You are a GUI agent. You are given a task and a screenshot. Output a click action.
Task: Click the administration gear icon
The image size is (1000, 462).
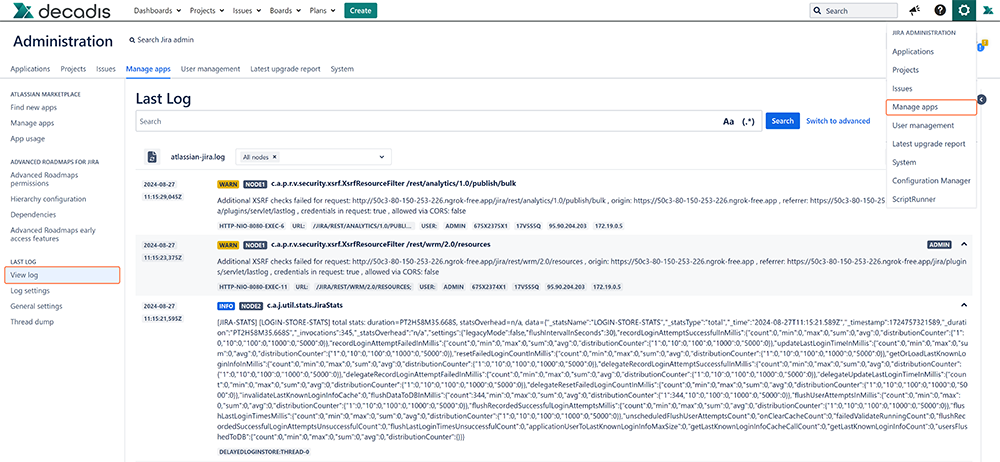point(963,11)
